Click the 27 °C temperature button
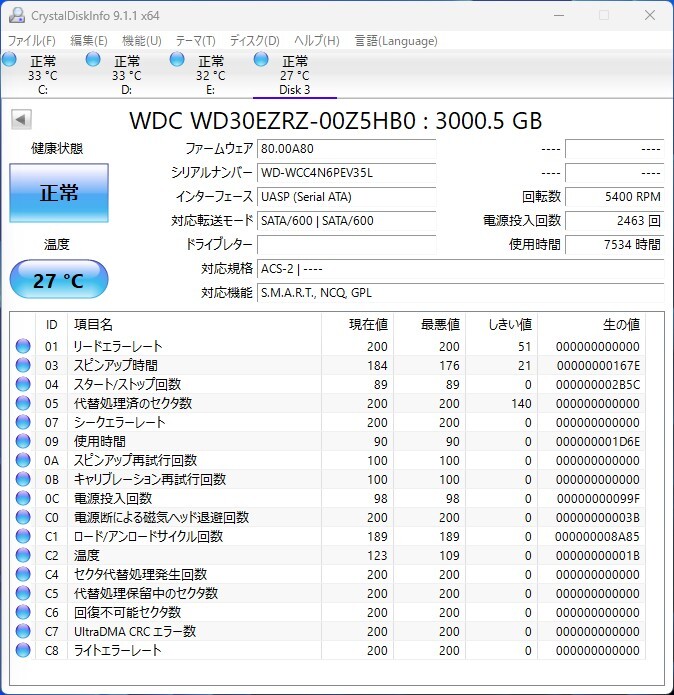Screen dimensions: 674x695 pyautogui.click(x=59, y=279)
